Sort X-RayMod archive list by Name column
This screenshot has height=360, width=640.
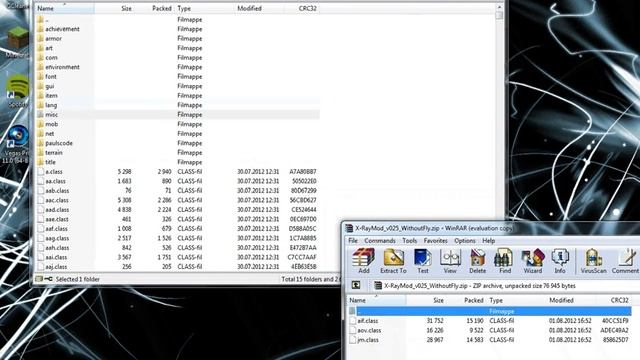pos(377,300)
